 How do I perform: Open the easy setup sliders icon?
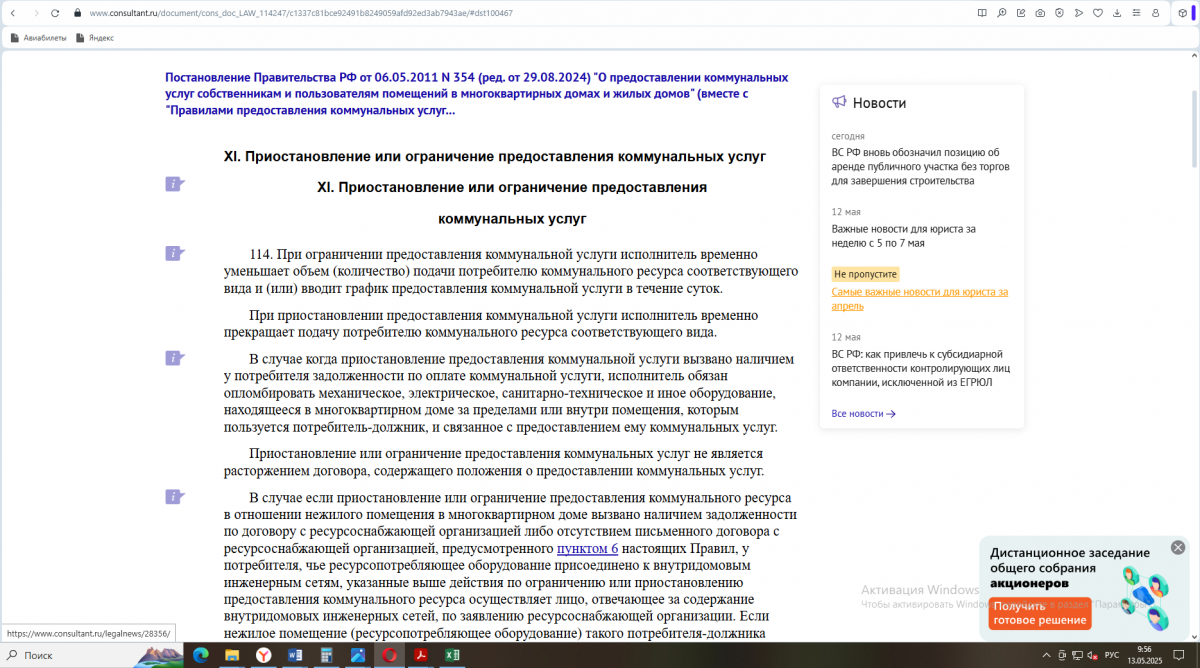pos(1135,13)
